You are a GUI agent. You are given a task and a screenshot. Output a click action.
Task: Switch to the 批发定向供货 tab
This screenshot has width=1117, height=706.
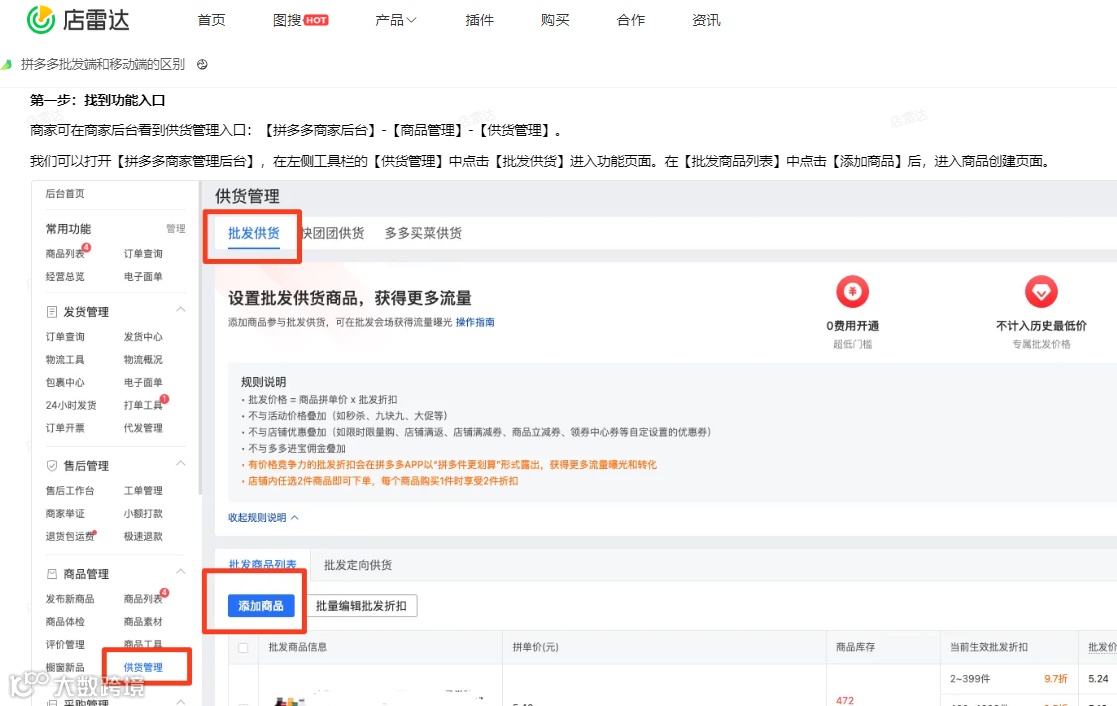point(358,565)
